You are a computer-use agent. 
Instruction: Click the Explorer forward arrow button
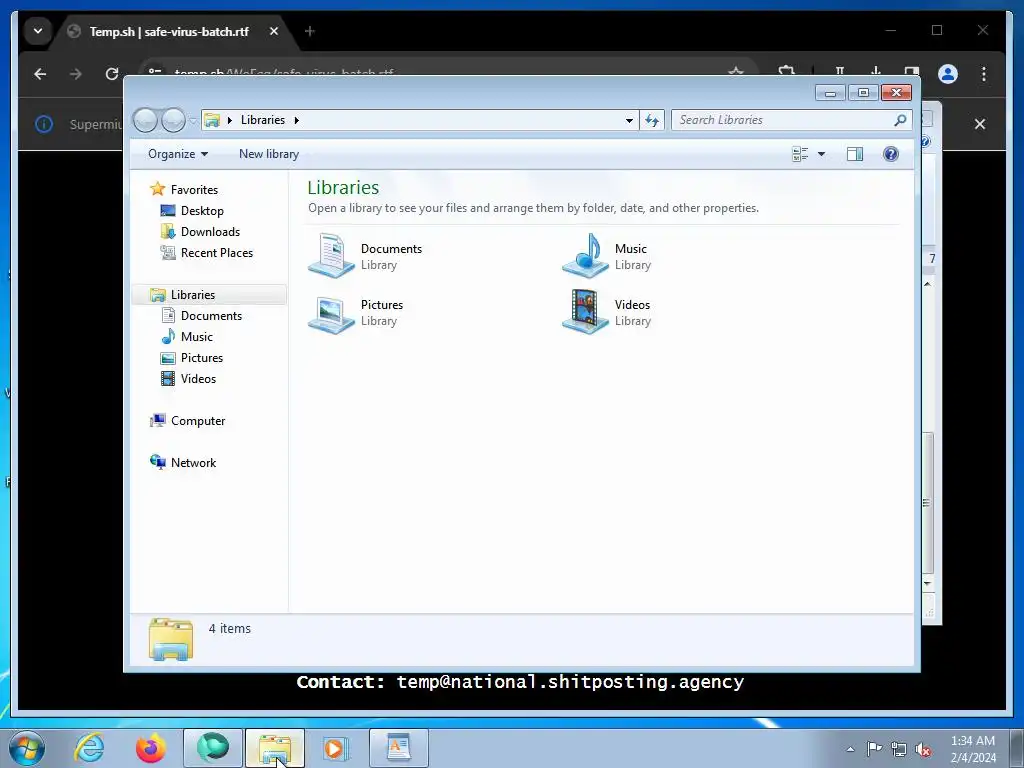coord(173,120)
